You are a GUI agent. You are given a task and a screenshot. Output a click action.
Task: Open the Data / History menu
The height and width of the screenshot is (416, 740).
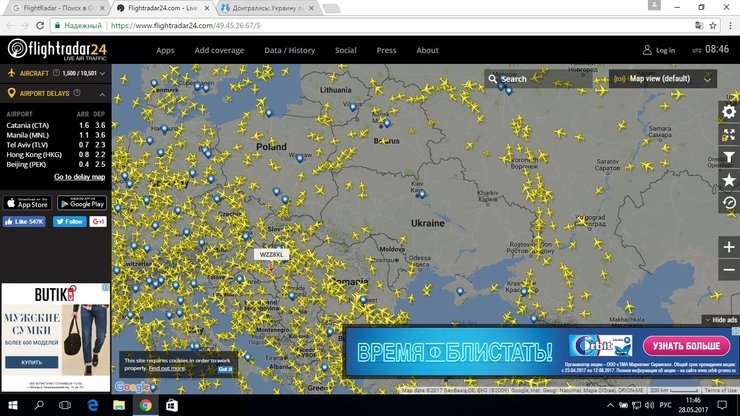pos(287,50)
